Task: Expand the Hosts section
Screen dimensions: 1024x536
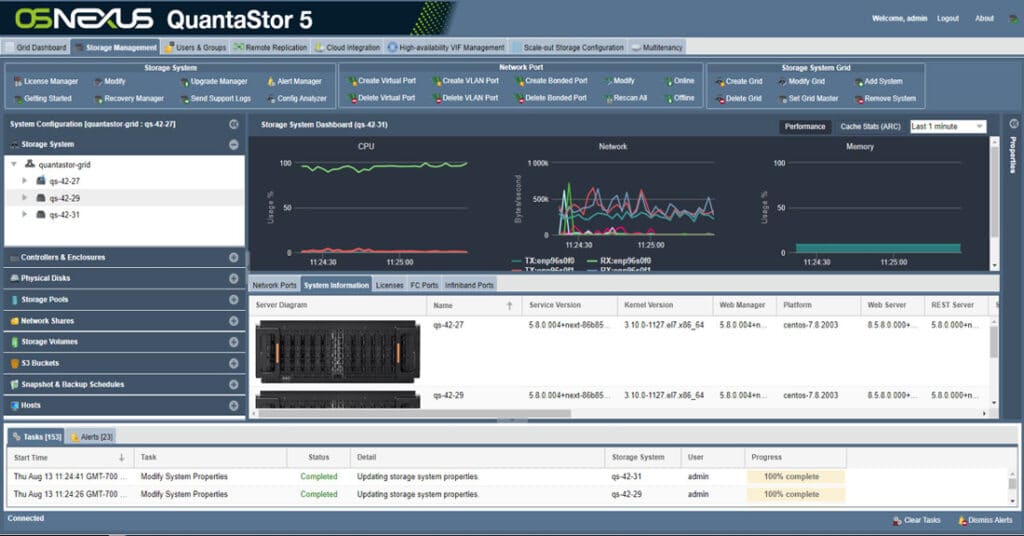Action: (234, 406)
